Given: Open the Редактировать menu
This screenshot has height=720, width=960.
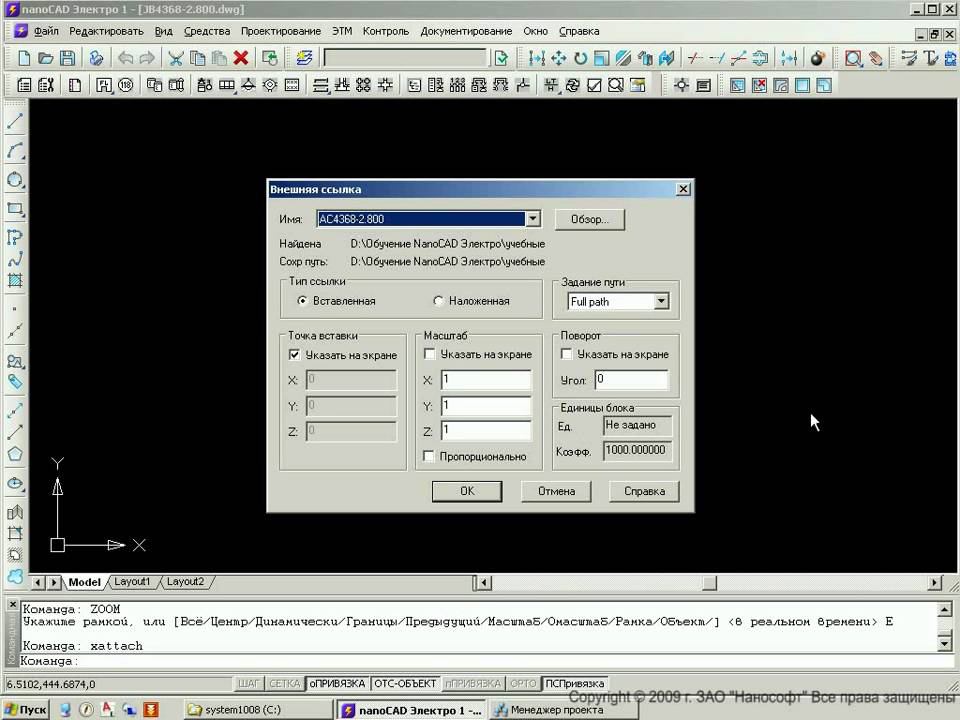Looking at the screenshot, I should click(x=106, y=31).
